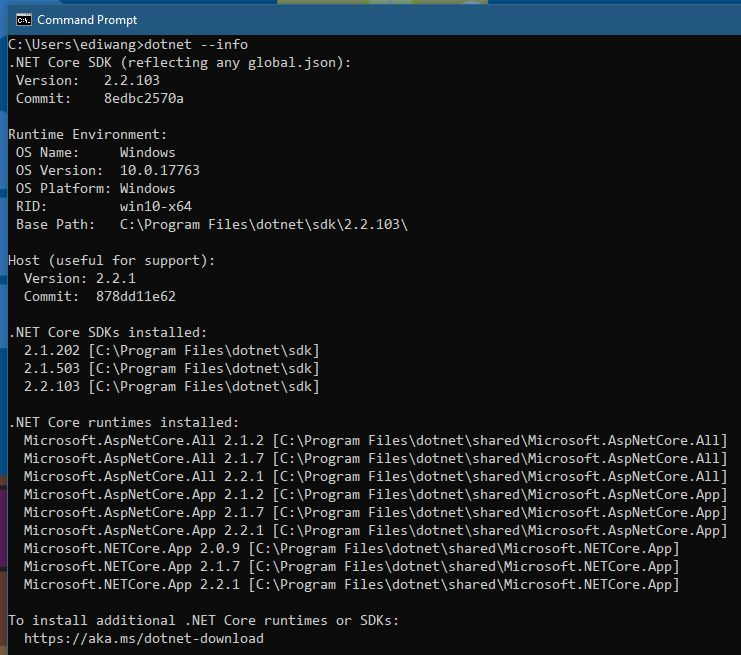Viewport: 741px width, 655px height.
Task: Click the 'Host (useful for support):' heading
Action: pos(112,260)
